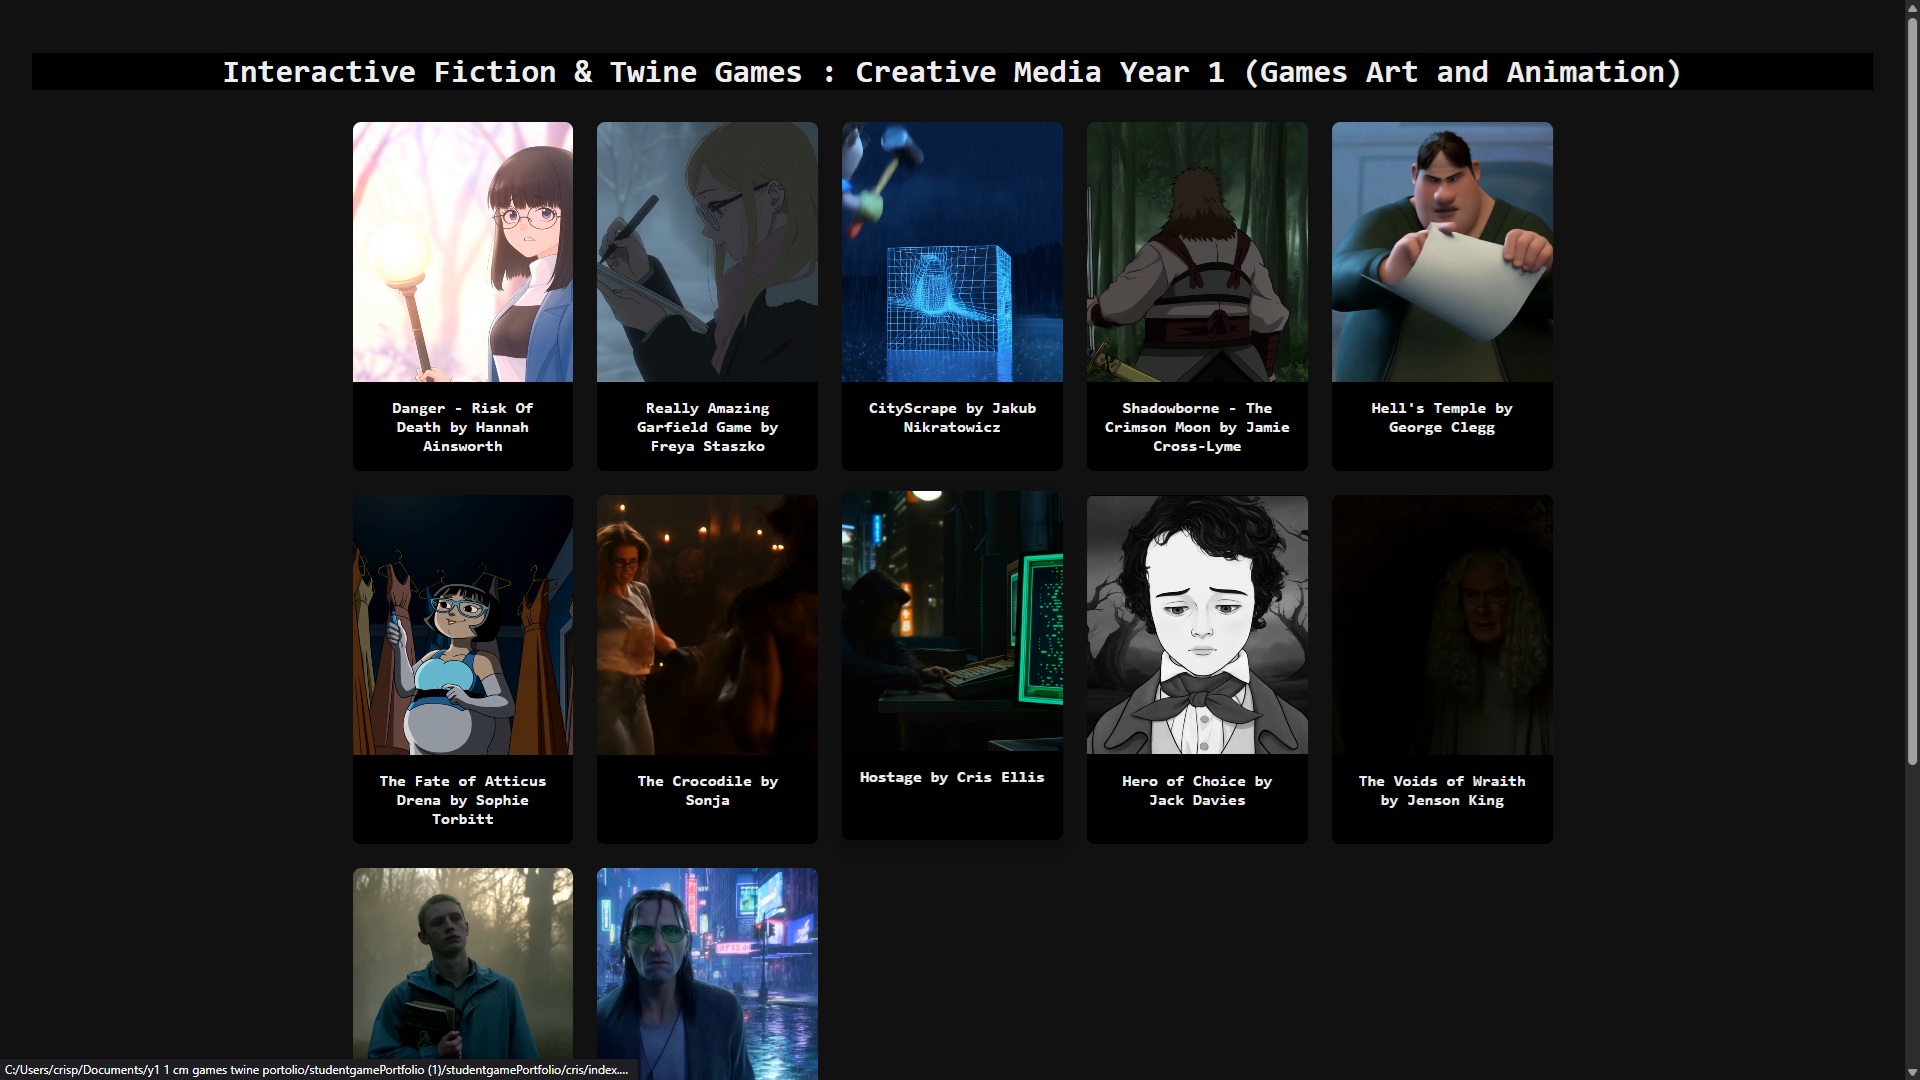Click the Really Amazing Garfield Game cover image
Screen dimensions: 1920x1080
707,252
